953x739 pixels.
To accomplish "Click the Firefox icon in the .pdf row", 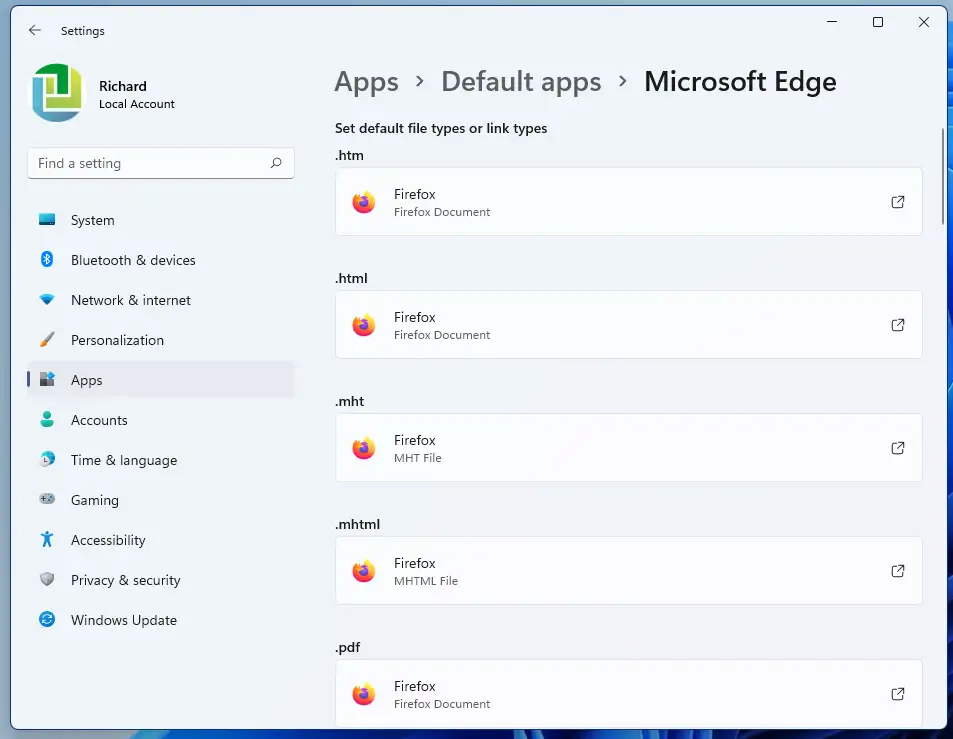I will coord(364,693).
